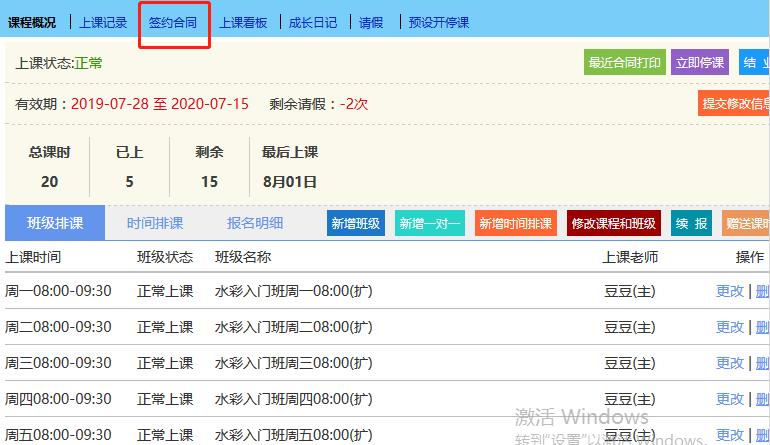Click the orange 提交修改信息 button
The image size is (770, 445).
click(735, 103)
